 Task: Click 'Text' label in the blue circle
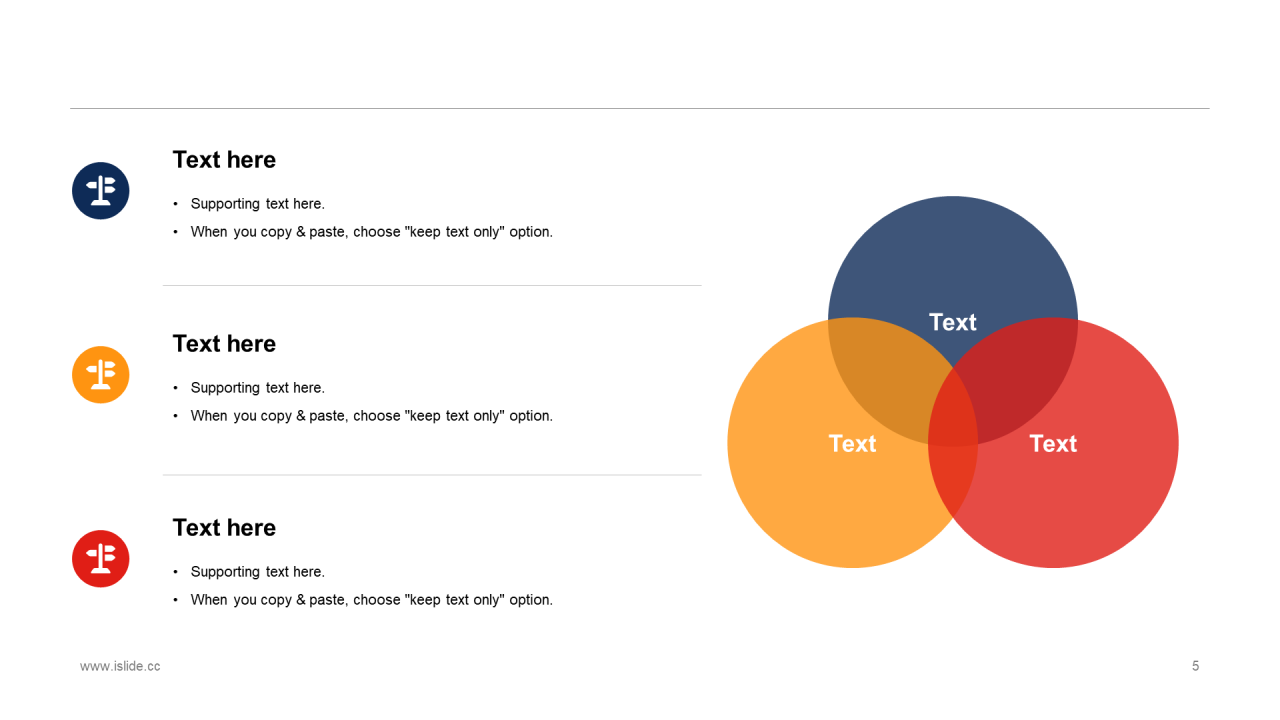pyautogui.click(x=953, y=322)
